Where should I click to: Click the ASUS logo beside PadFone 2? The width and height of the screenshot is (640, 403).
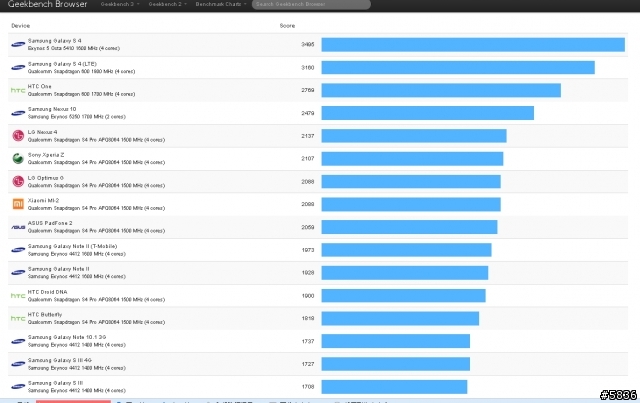tap(18, 227)
